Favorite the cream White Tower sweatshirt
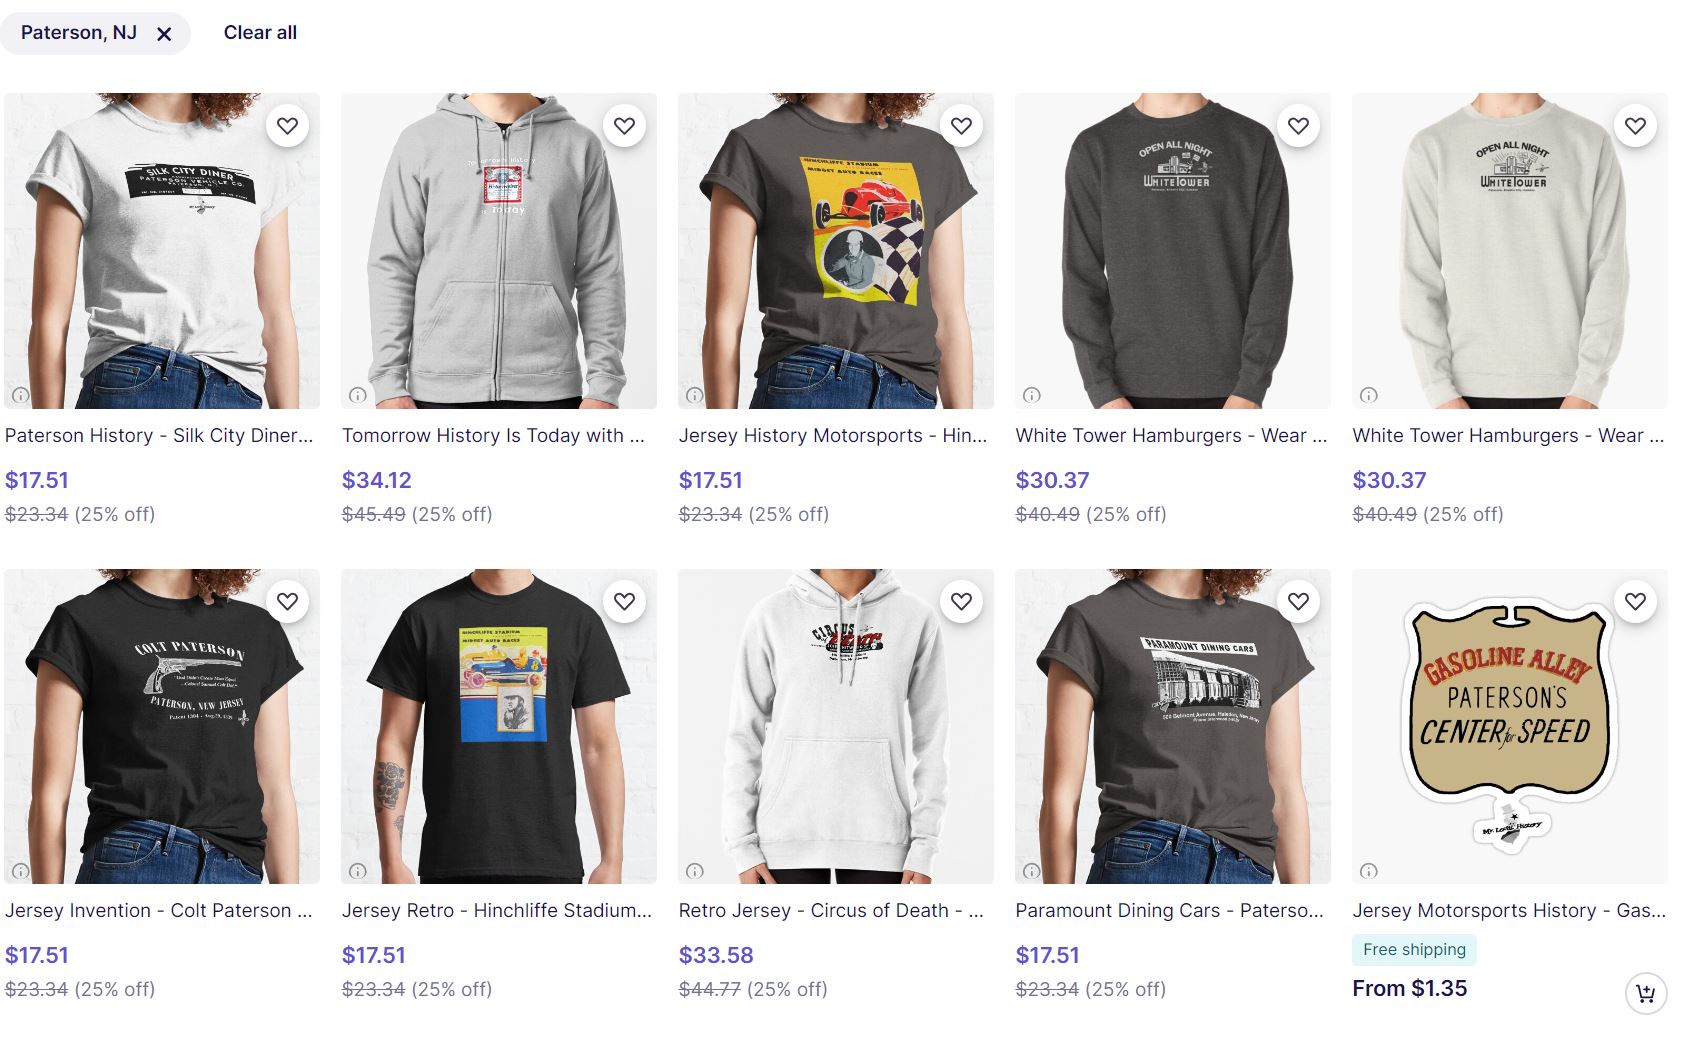Screen dimensions: 1697x1047 (1635, 126)
